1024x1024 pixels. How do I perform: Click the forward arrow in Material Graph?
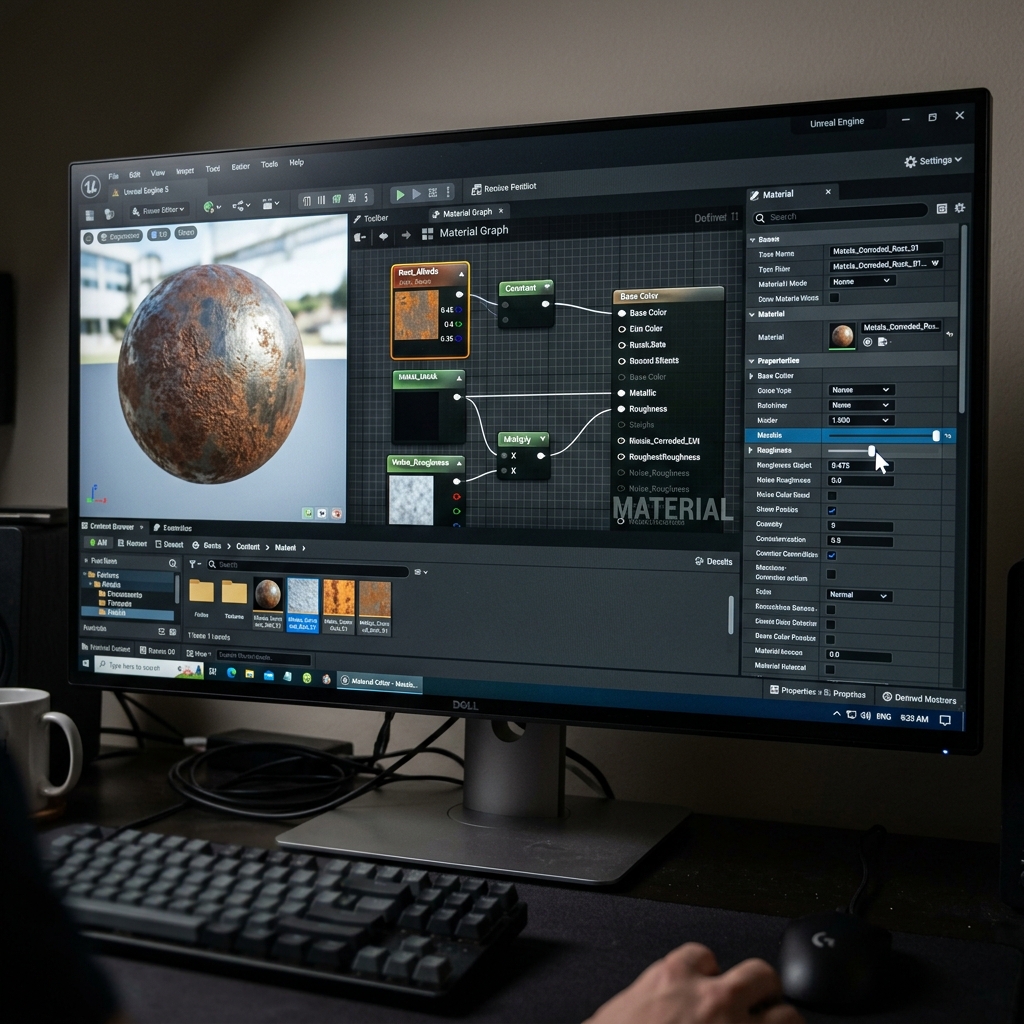[x=406, y=235]
